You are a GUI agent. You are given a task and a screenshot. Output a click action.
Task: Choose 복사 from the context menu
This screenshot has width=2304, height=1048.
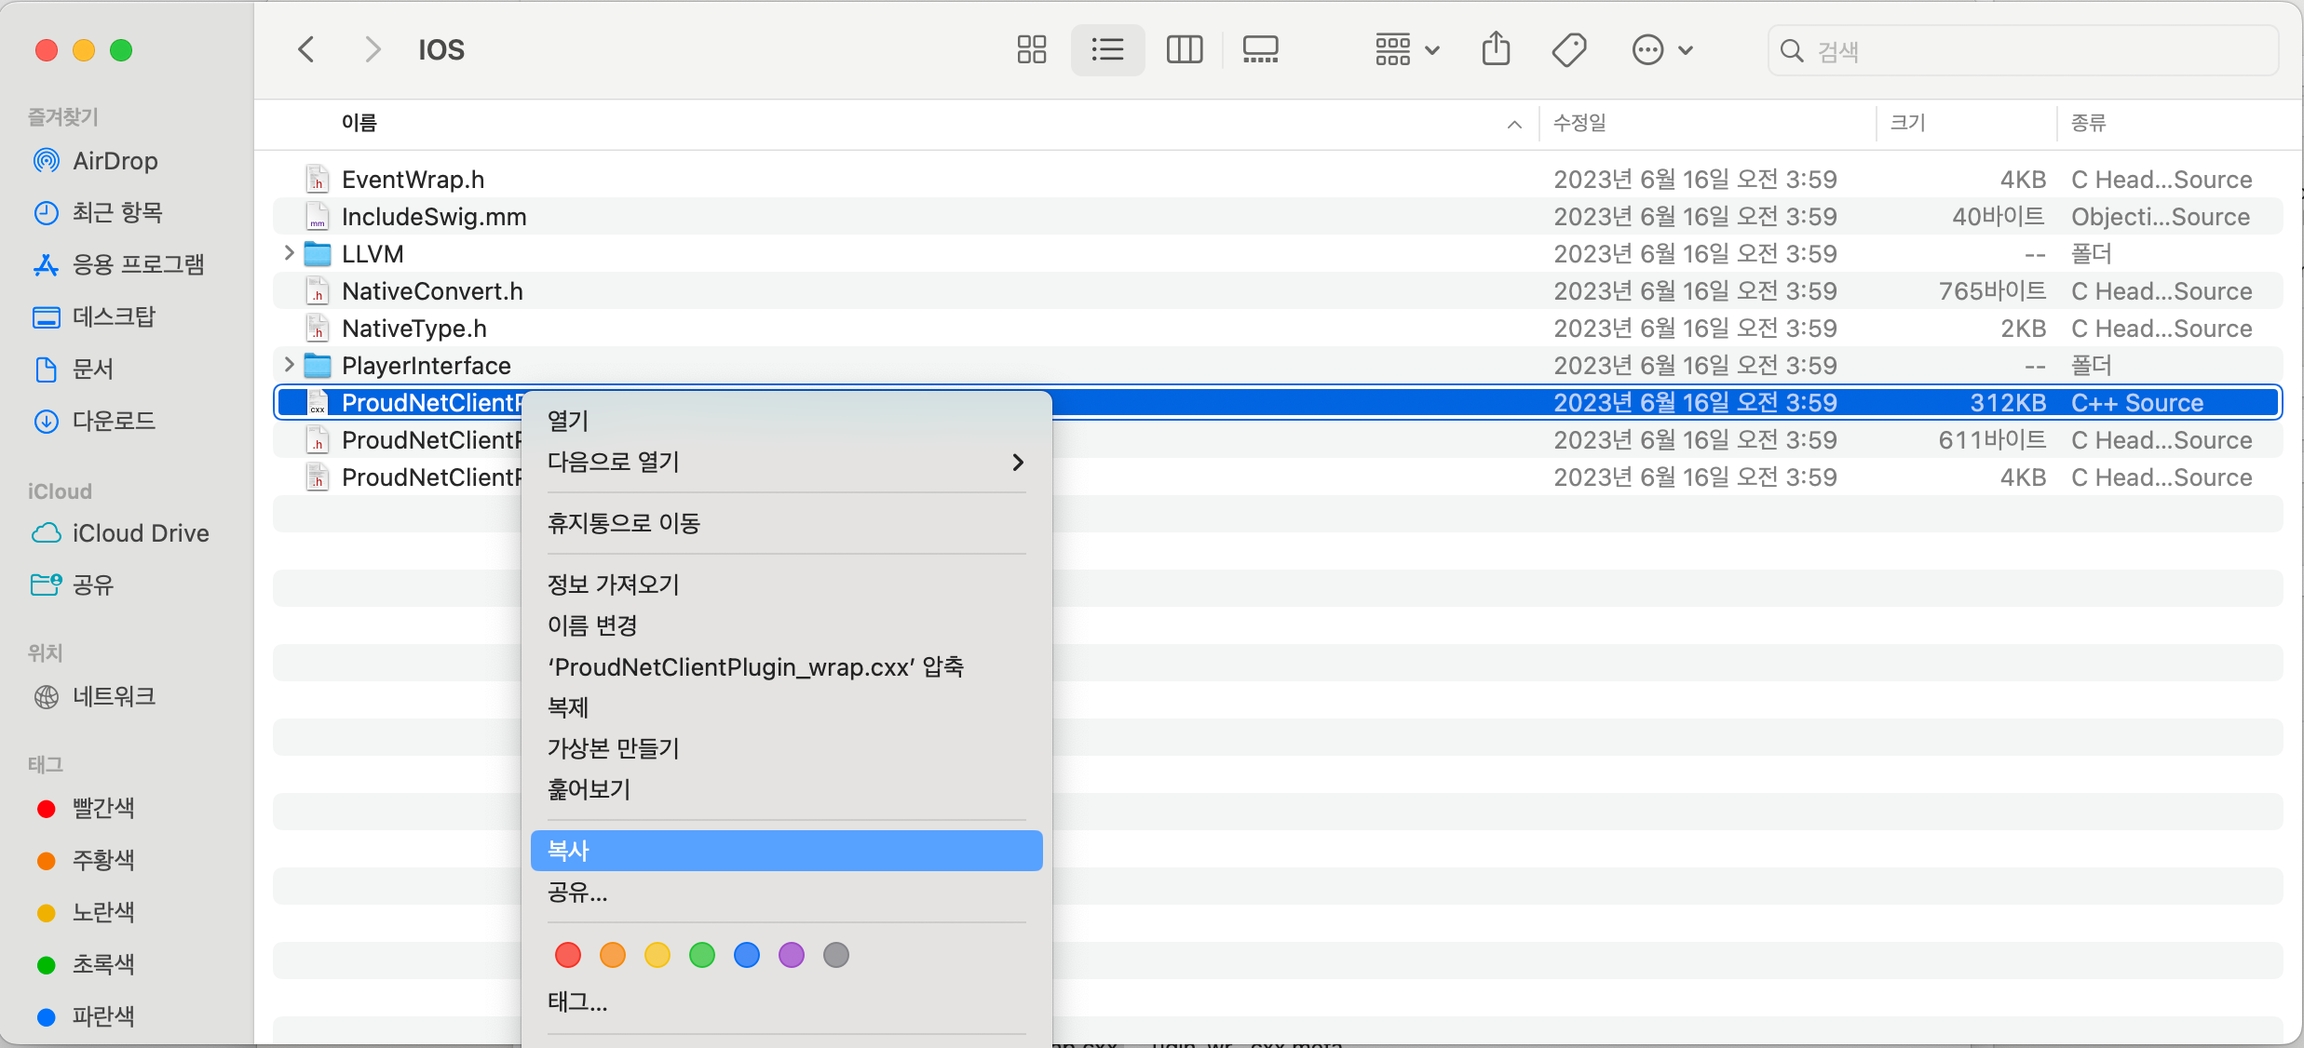point(786,851)
